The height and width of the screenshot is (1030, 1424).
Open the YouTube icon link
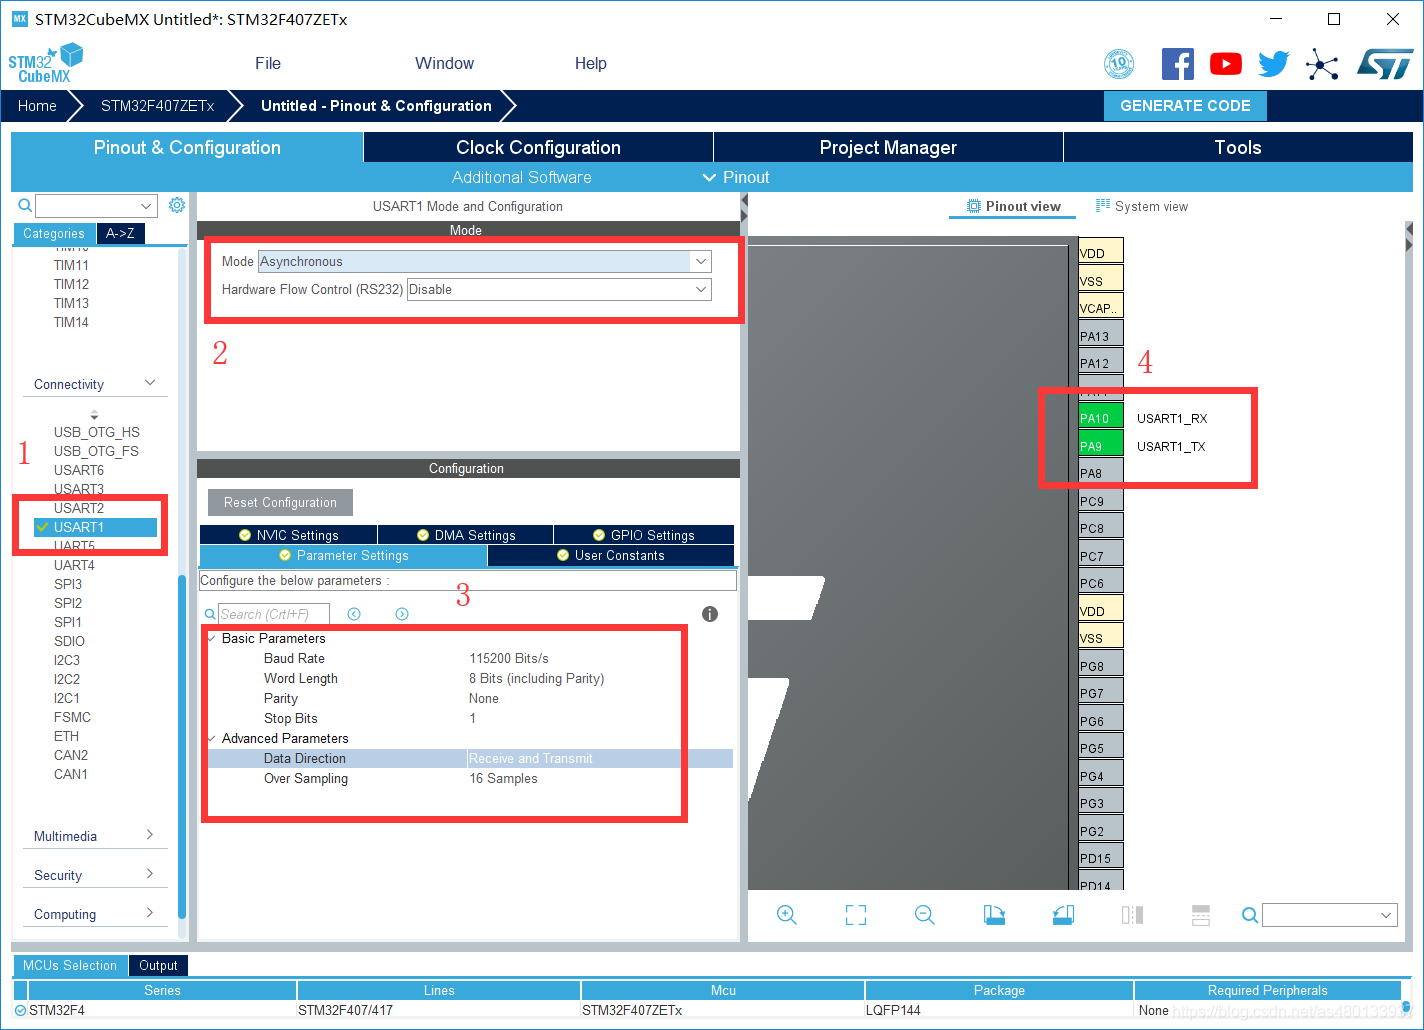pos(1225,64)
